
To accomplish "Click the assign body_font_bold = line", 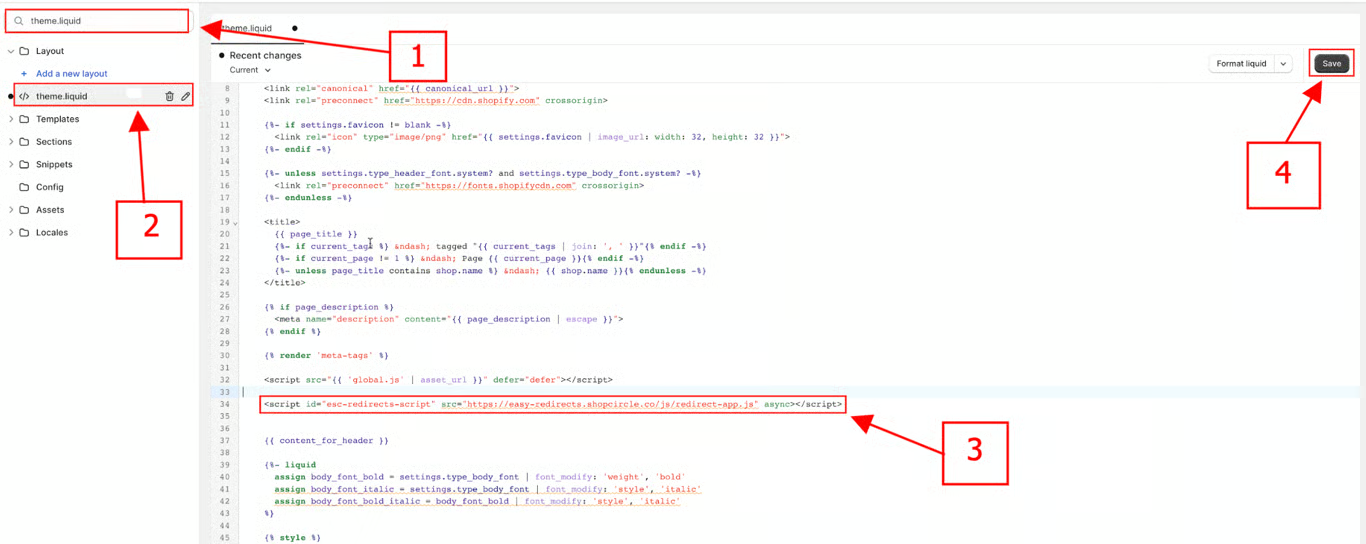I will [479, 477].
